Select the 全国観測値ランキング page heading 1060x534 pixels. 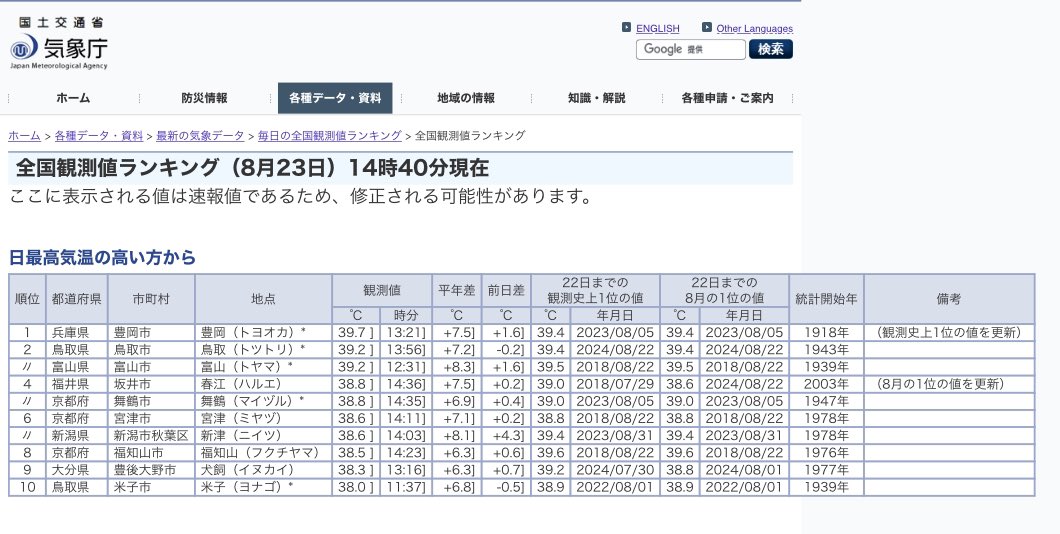tap(251, 168)
